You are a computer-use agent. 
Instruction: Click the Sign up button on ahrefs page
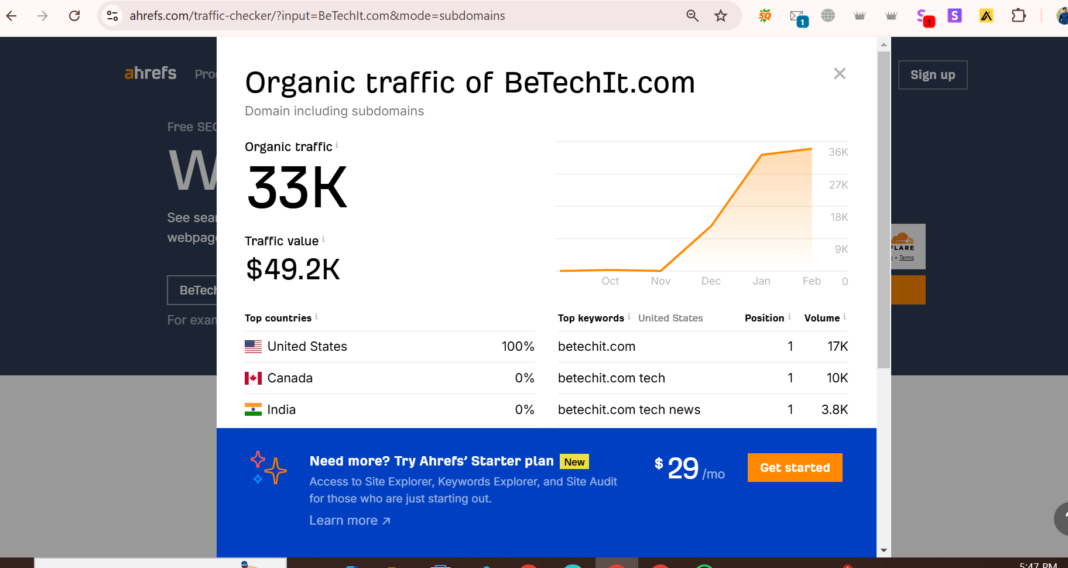(932, 75)
